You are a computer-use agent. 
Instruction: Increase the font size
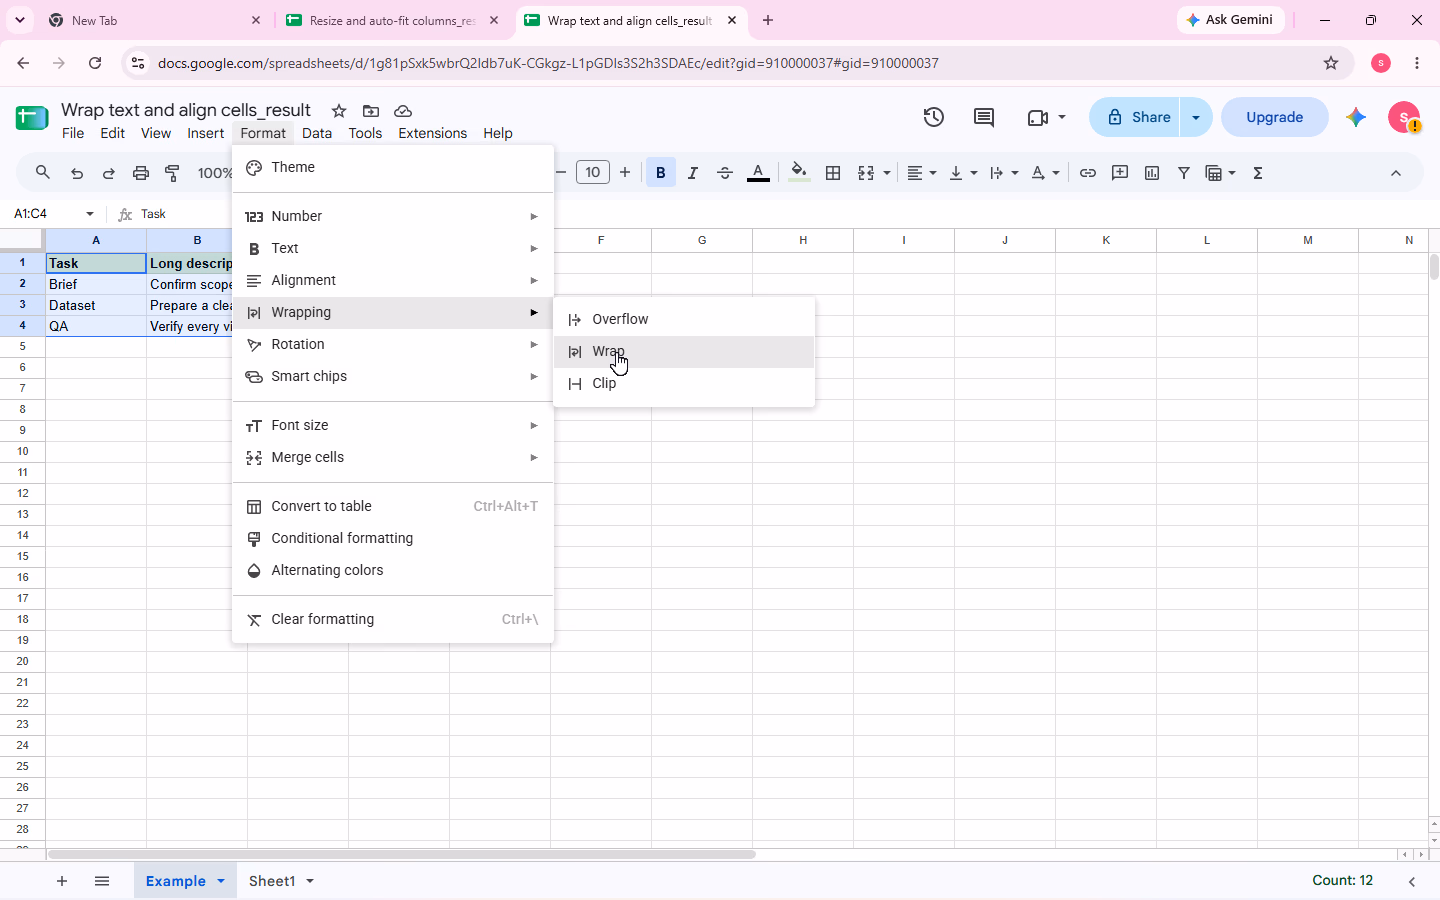[625, 173]
